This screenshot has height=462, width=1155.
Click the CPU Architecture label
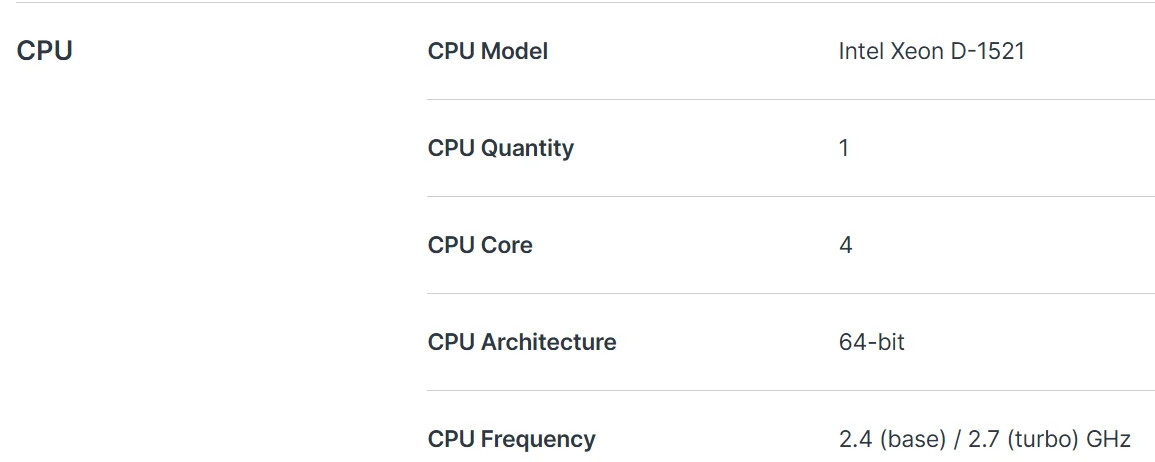[x=522, y=343]
